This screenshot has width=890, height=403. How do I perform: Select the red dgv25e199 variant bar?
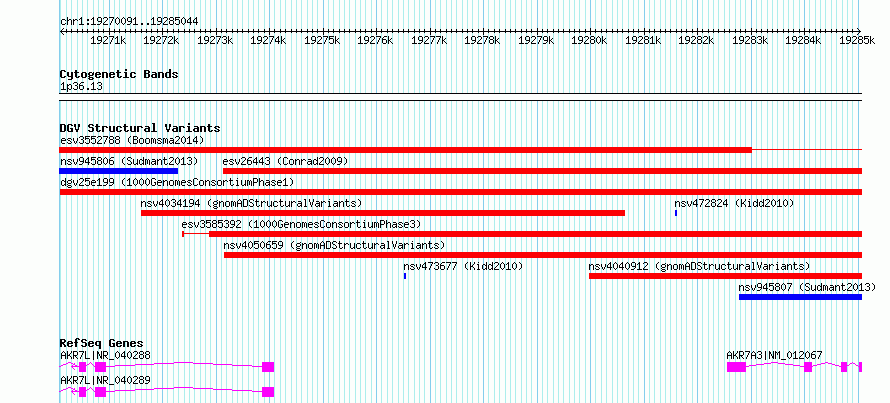point(461,192)
